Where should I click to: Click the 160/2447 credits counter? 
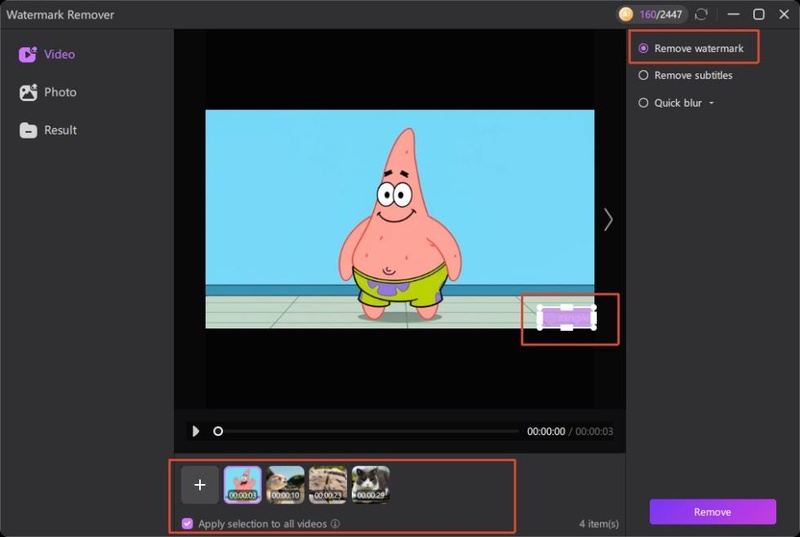coord(661,15)
